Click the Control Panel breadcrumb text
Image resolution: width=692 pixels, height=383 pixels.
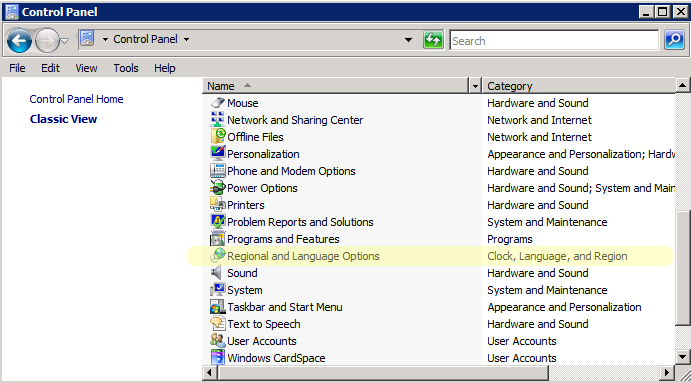click(145, 39)
